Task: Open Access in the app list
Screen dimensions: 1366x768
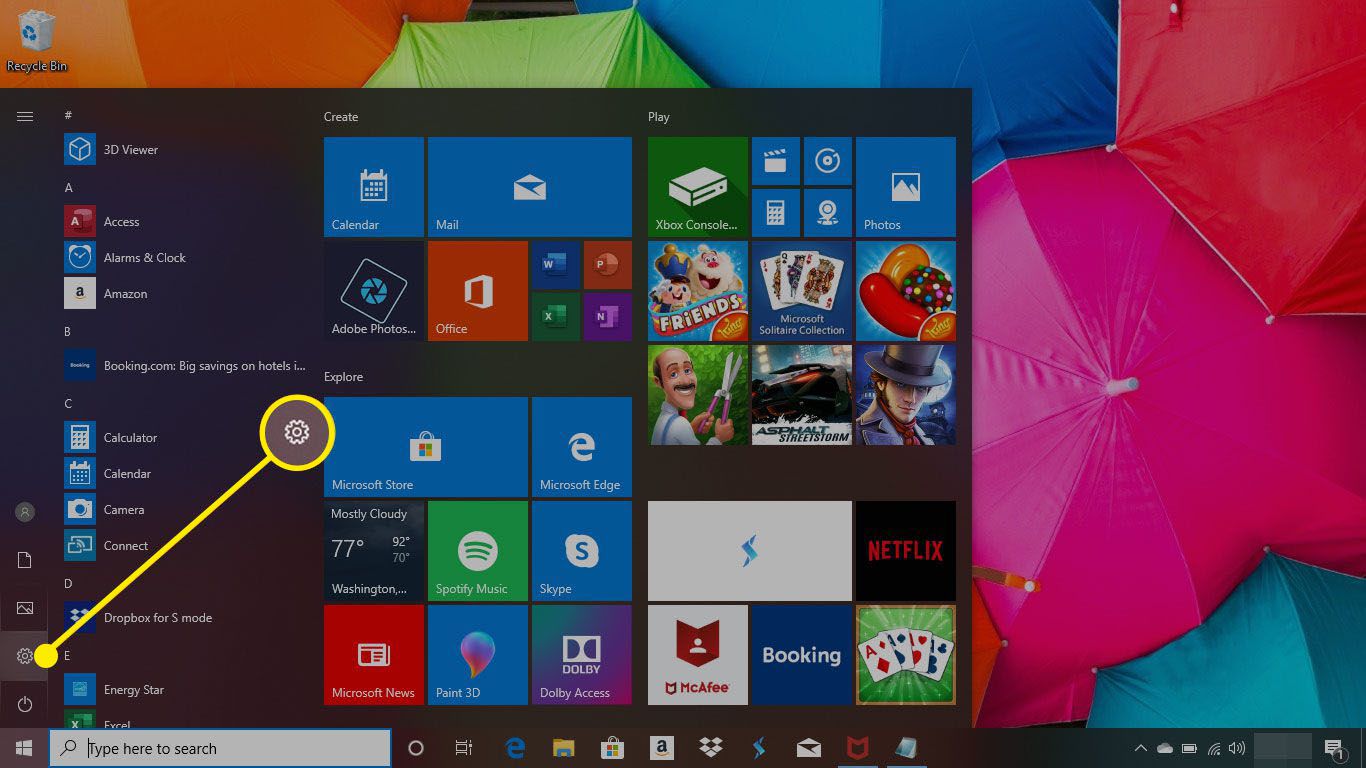Action: [x=185, y=222]
